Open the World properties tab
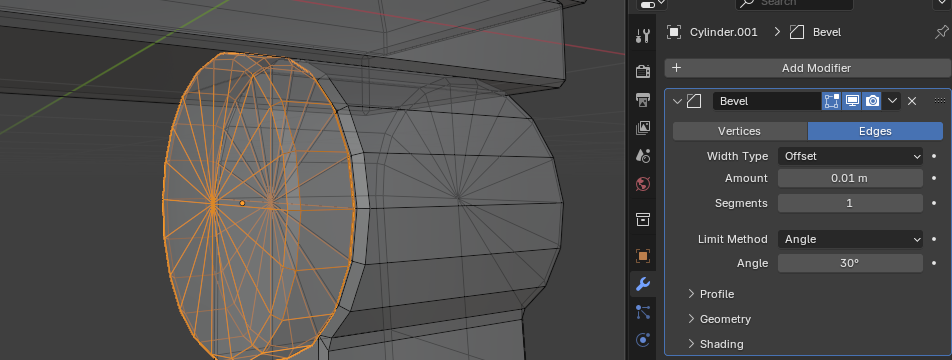The width and height of the screenshot is (952, 360). click(643, 184)
